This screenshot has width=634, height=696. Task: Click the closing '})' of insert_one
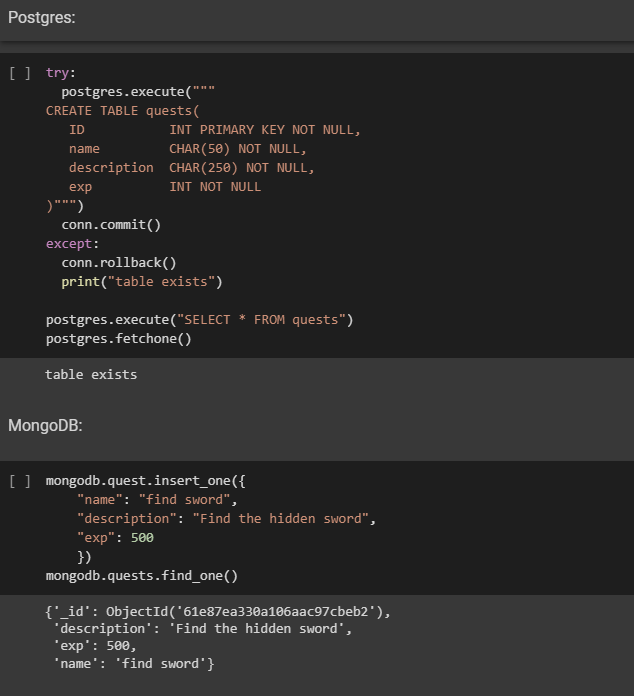84,557
